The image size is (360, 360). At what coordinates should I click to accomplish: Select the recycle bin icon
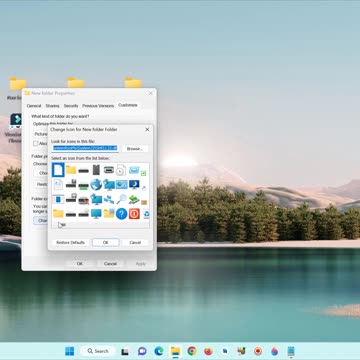146,214
